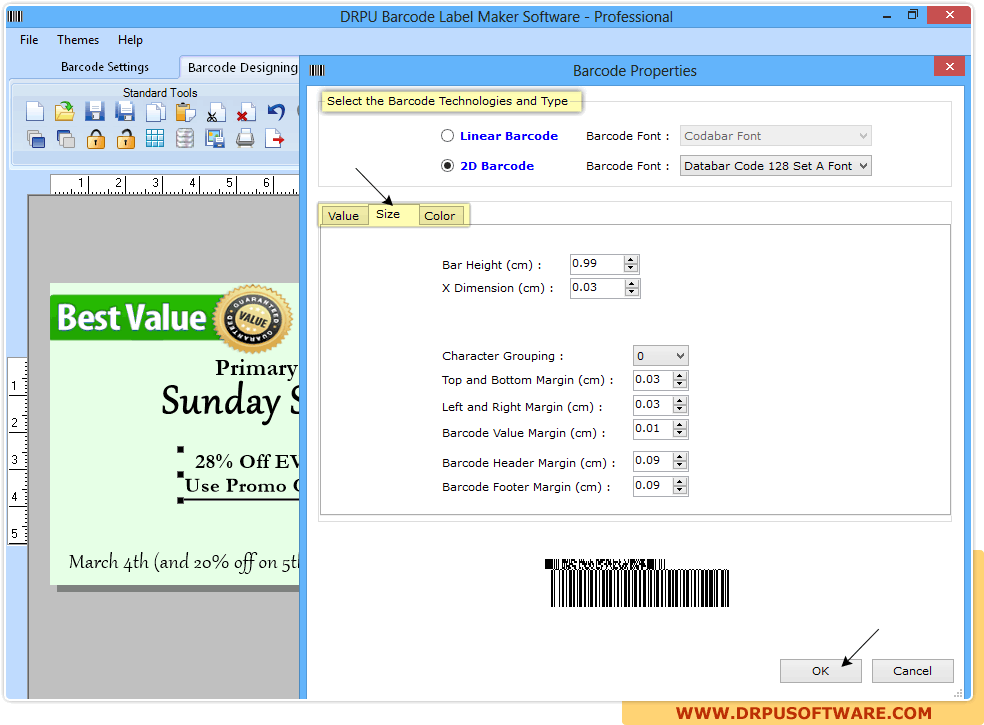984x725 pixels.
Task: Switch to the Barcode Designing tab
Action: (x=242, y=67)
